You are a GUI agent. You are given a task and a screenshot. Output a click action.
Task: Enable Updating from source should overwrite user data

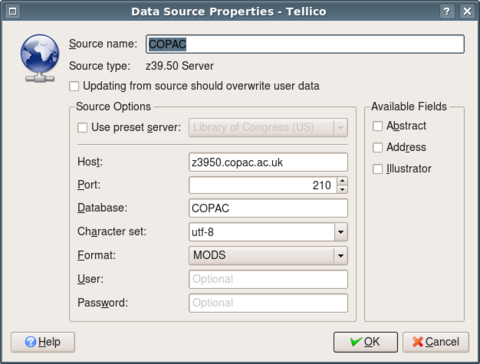coord(74,86)
